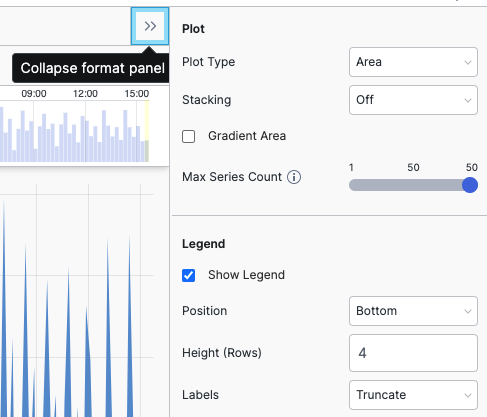Click the Height (Rows) input field
This screenshot has width=487, height=417.
(x=413, y=353)
